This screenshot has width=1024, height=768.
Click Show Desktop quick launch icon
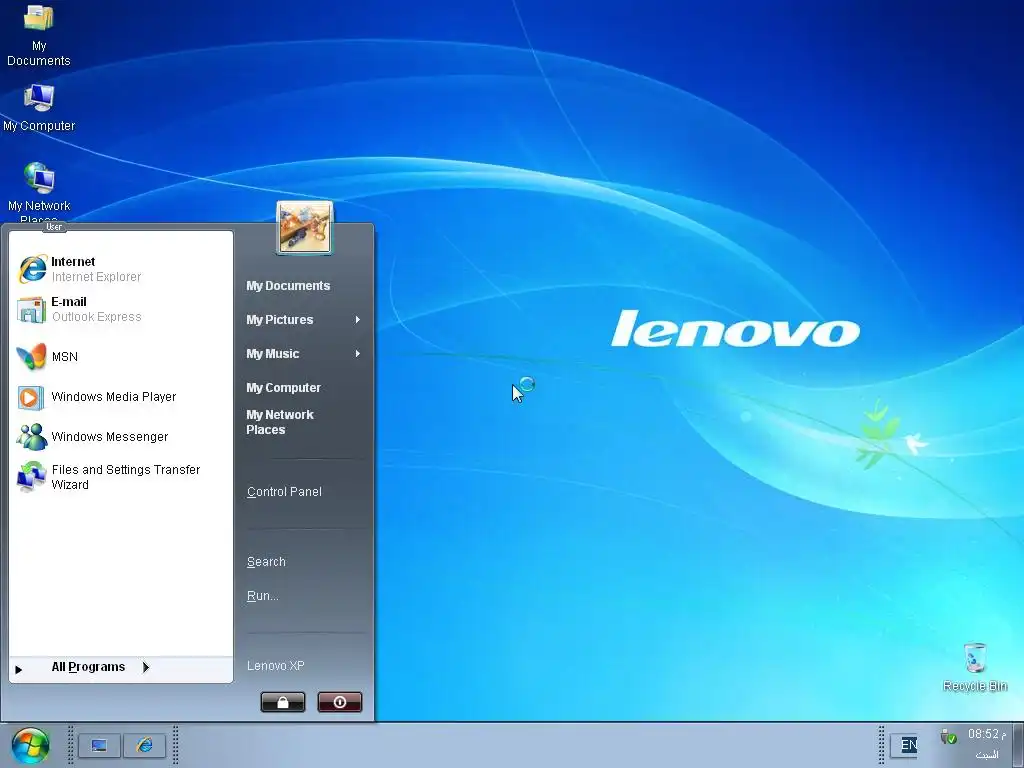coord(99,745)
